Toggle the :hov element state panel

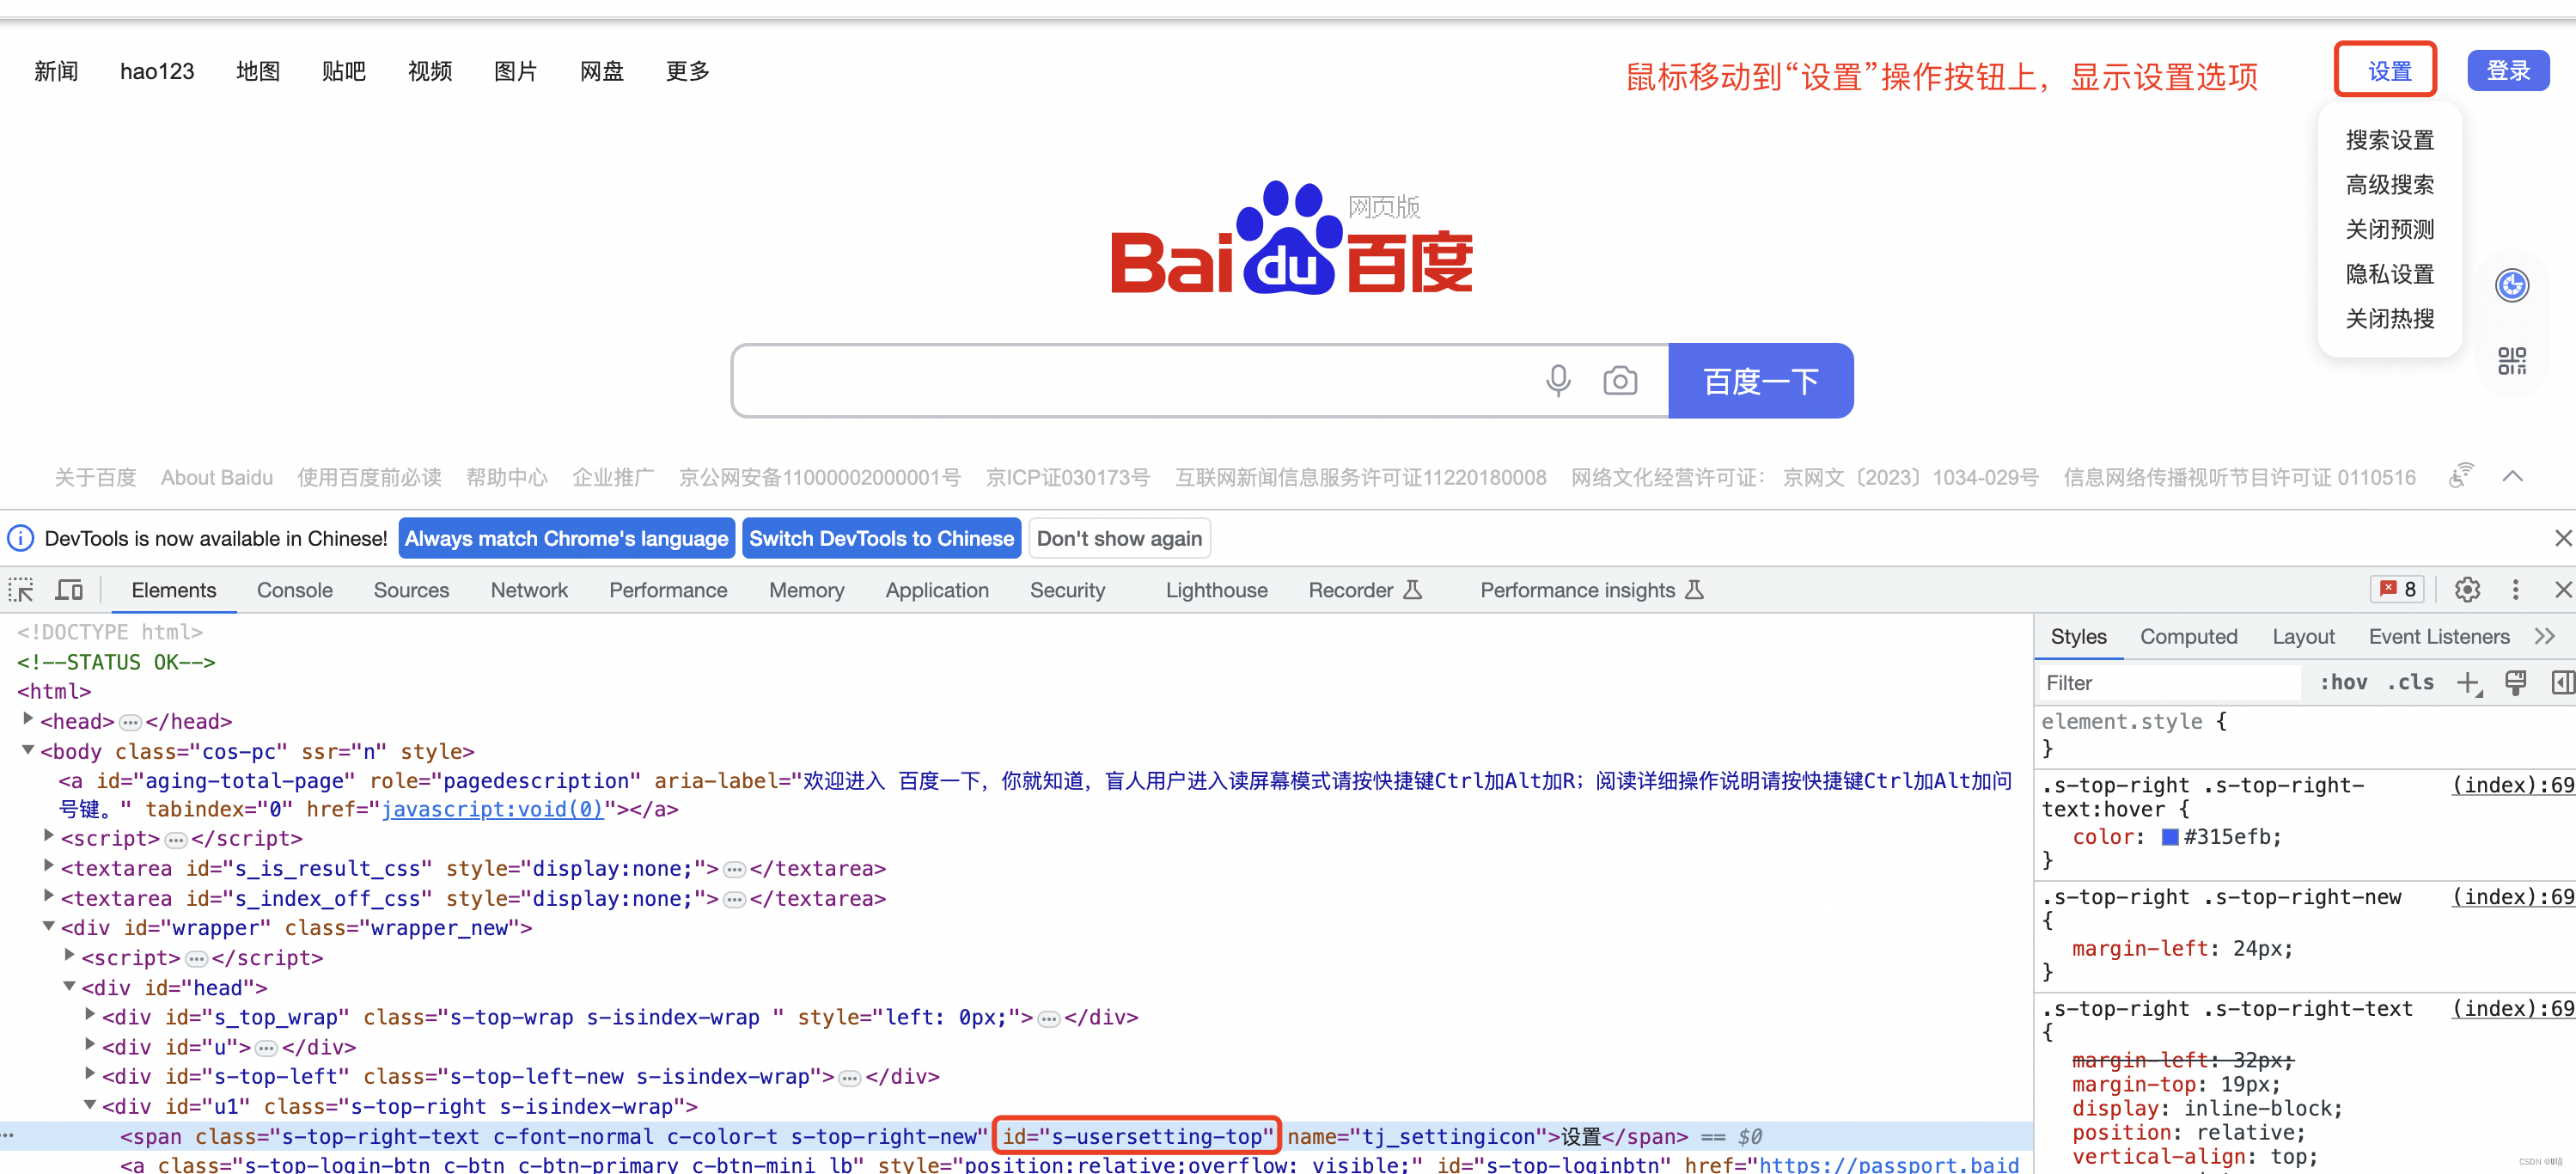pyautogui.click(x=2343, y=683)
